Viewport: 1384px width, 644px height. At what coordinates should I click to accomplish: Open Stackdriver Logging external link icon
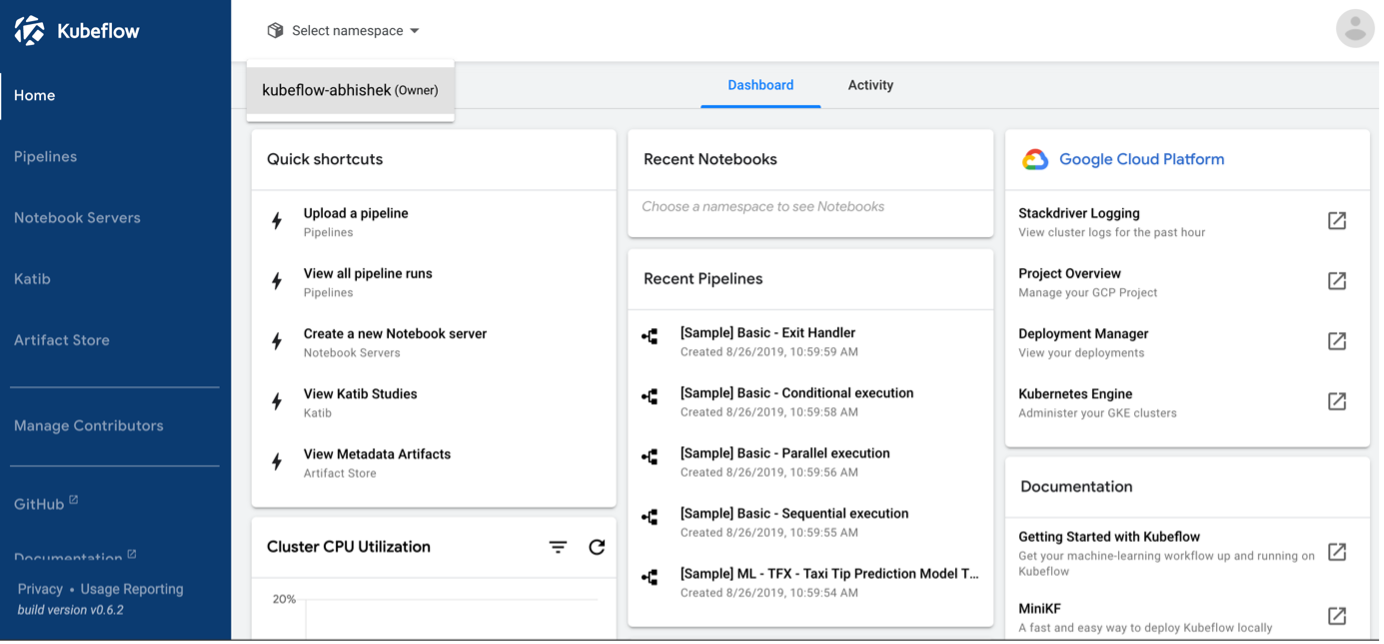(1336, 221)
